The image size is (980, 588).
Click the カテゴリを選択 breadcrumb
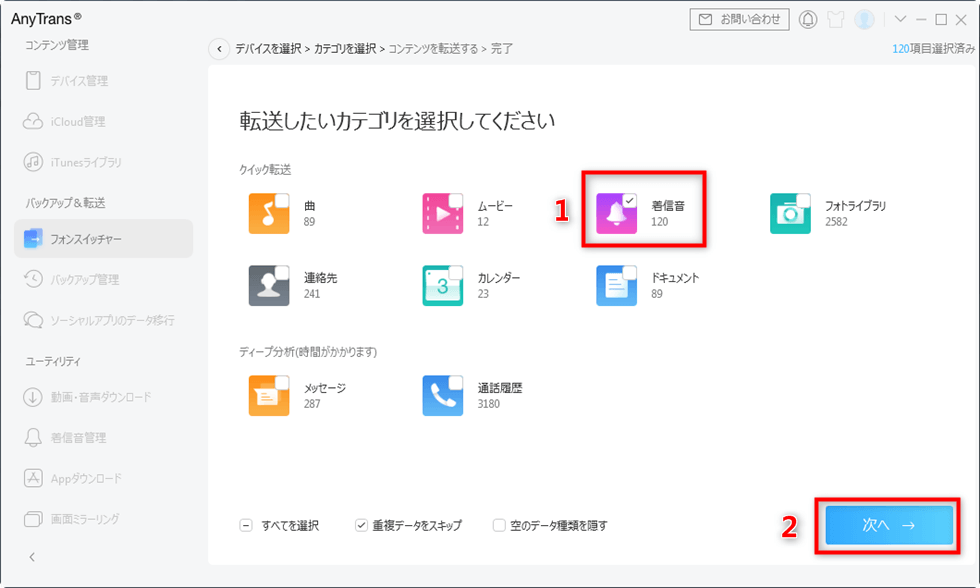(x=345, y=49)
